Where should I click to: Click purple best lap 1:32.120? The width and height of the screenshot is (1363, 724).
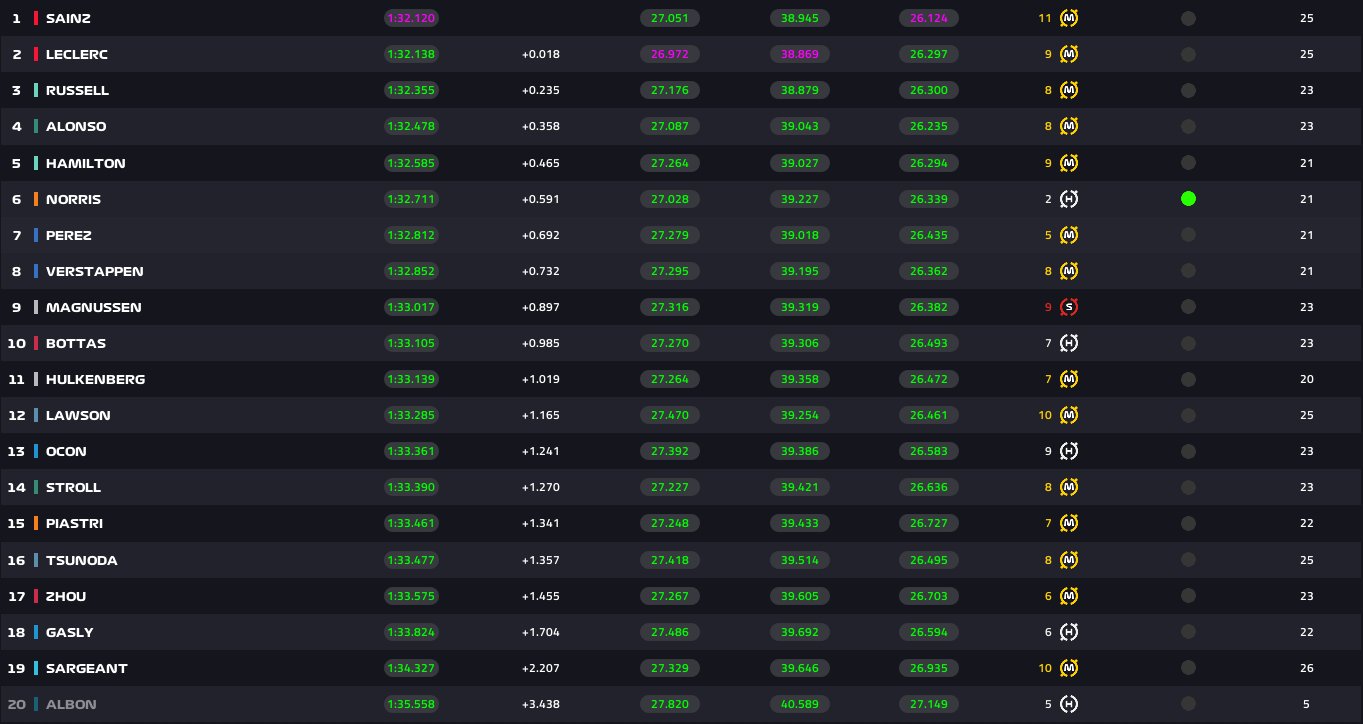[x=411, y=18]
